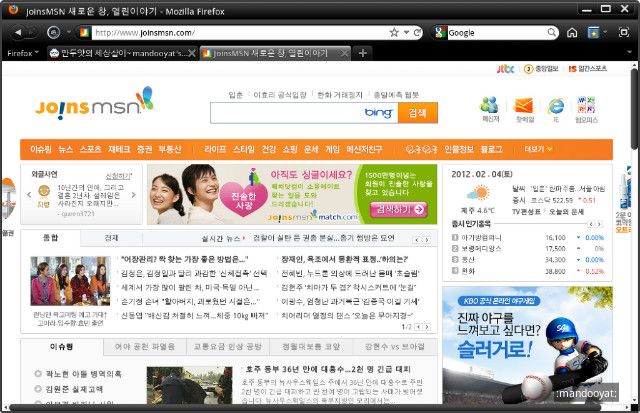The image size is (640, 413).
Task: Select the 이슈링 tab in lower section
Action: 61,347
